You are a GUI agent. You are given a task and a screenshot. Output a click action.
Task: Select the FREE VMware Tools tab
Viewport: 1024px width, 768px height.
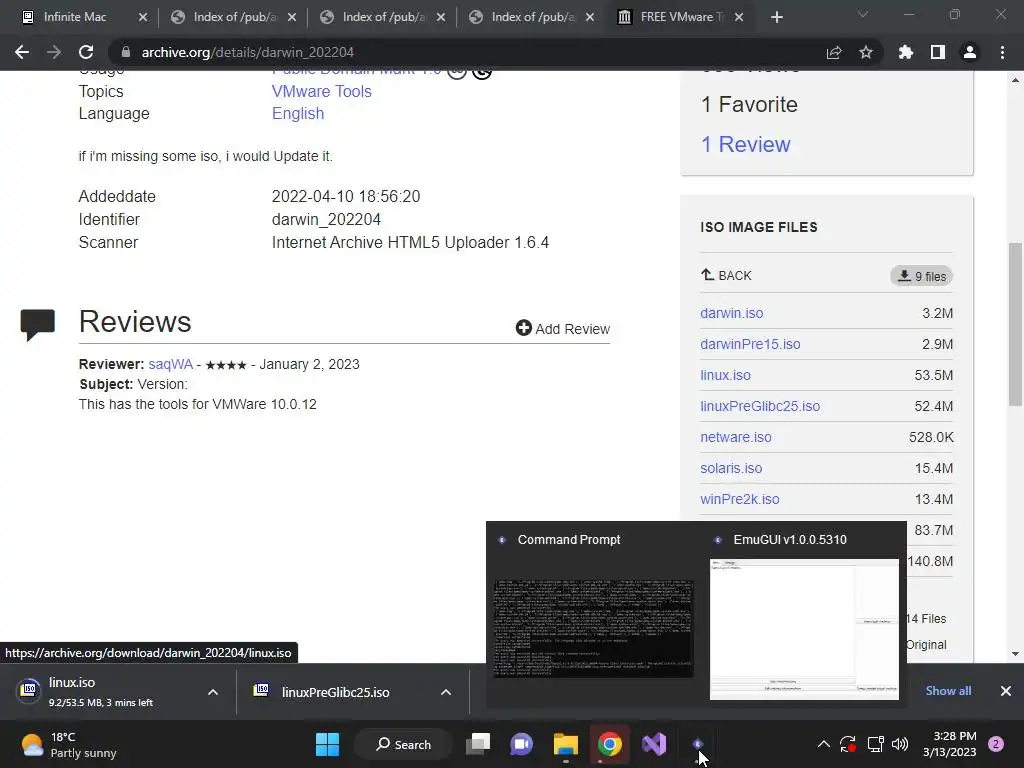pyautogui.click(x=679, y=17)
